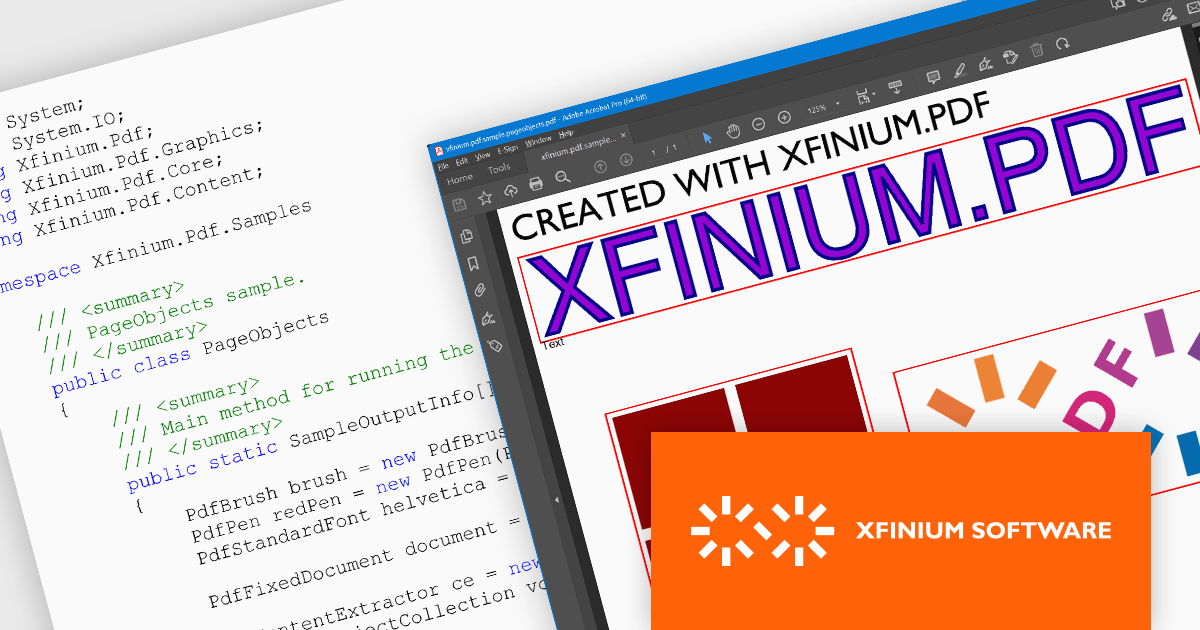
Task: Expand the fit page options arrow
Action: click(873, 93)
